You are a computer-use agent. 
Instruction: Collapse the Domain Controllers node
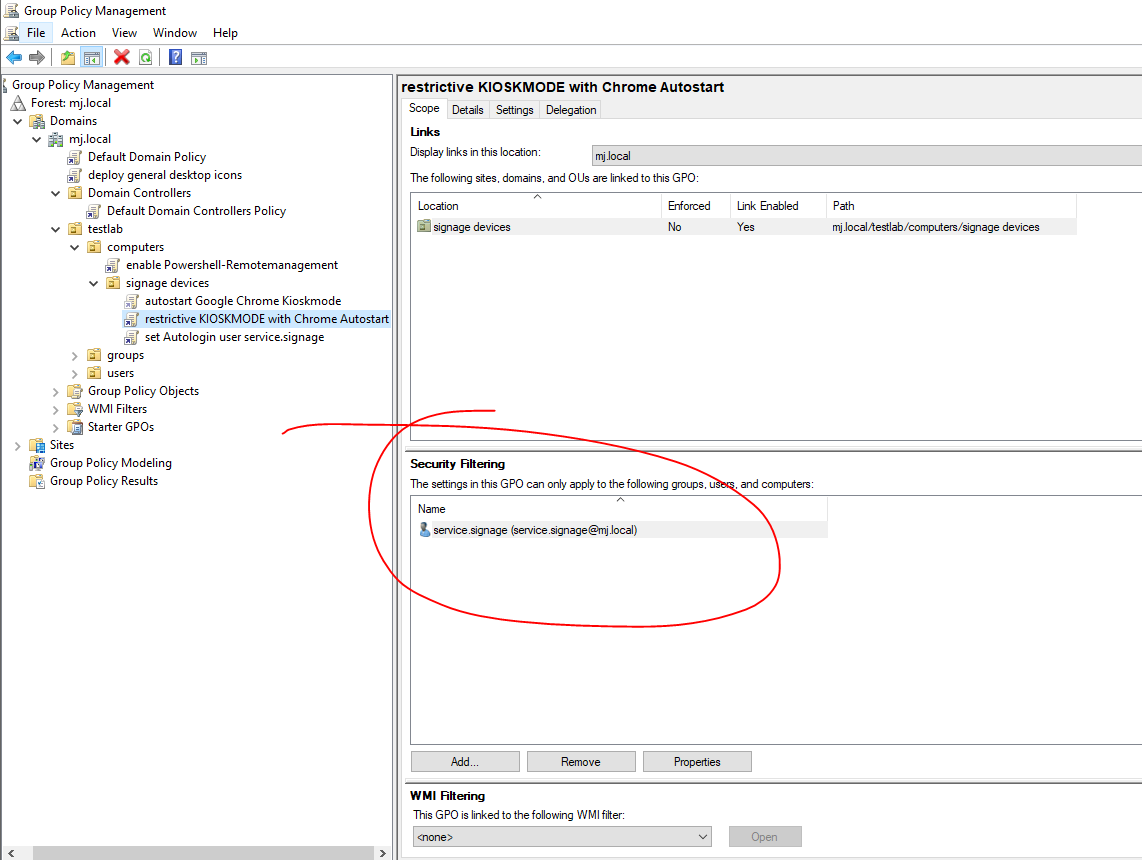point(55,193)
